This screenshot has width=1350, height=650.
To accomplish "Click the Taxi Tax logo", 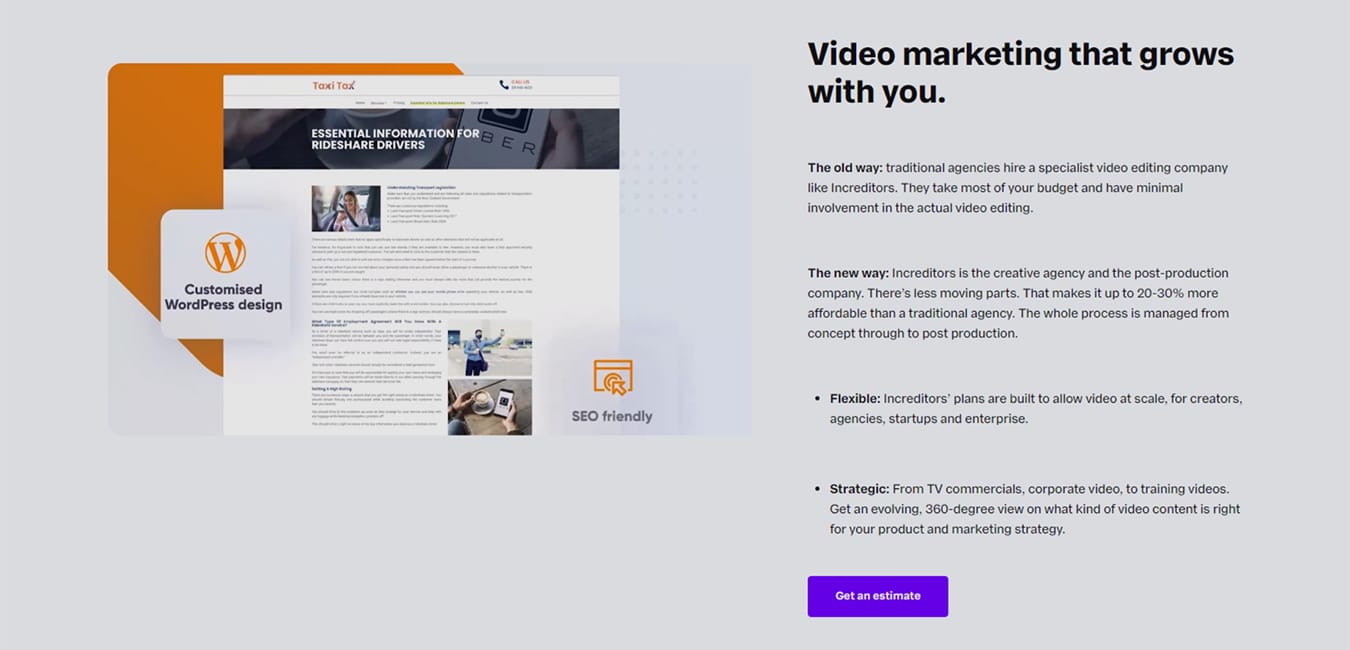I will [333, 86].
